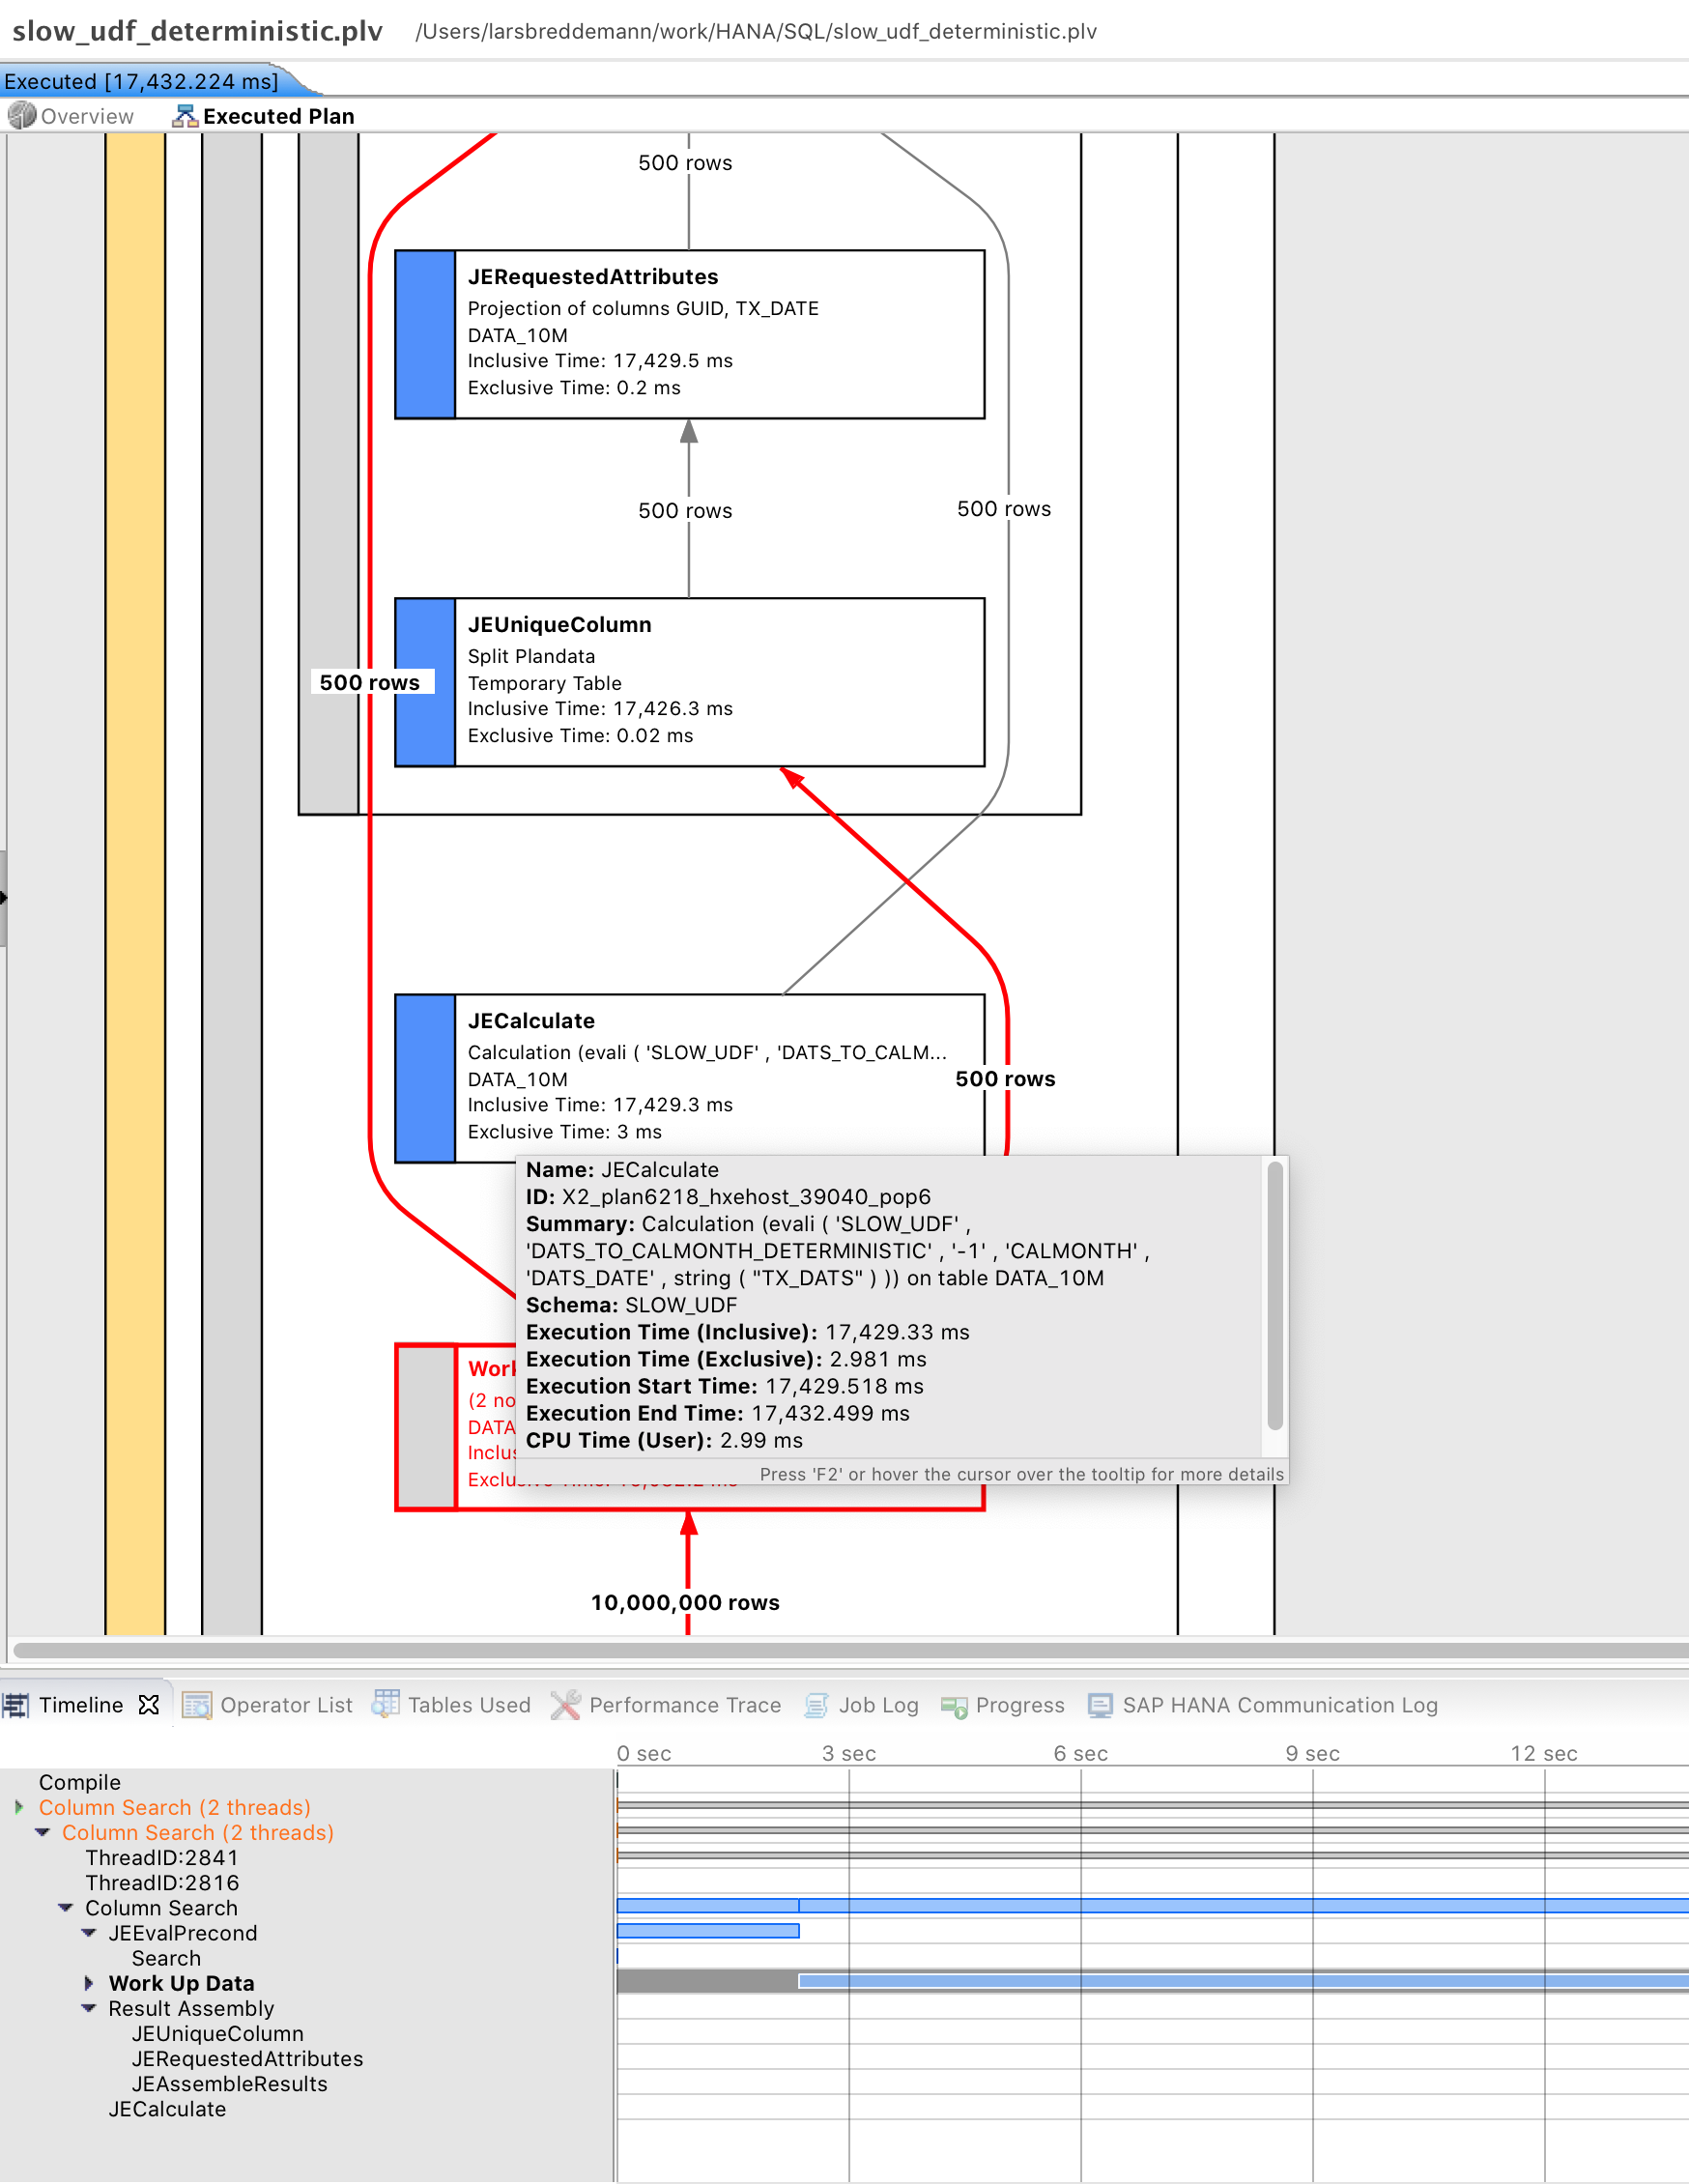Click the Timeline tab icon
Viewport: 1689px width, 2184px height.
(x=15, y=1705)
